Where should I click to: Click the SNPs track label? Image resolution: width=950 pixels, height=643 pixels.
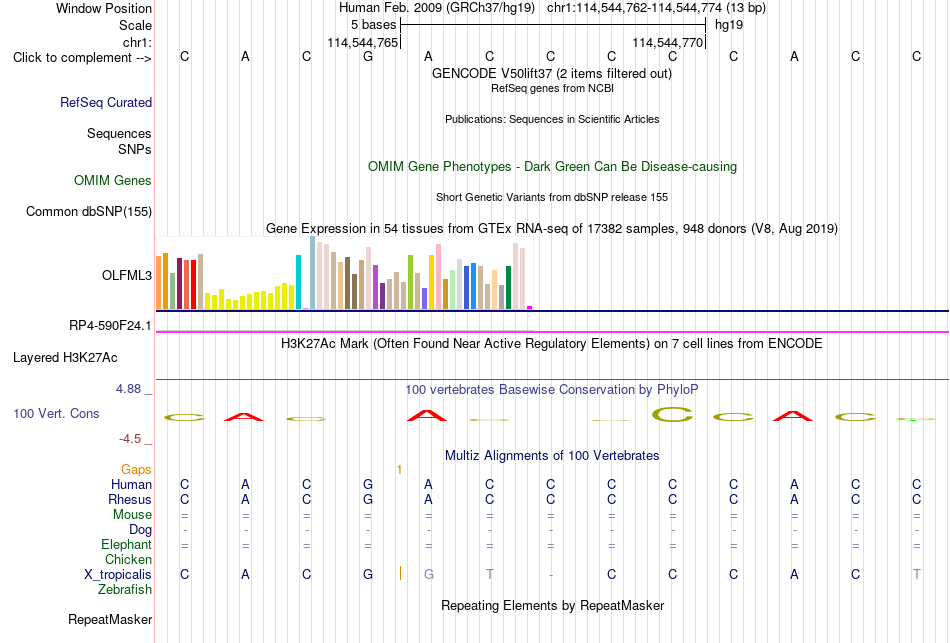click(x=135, y=149)
